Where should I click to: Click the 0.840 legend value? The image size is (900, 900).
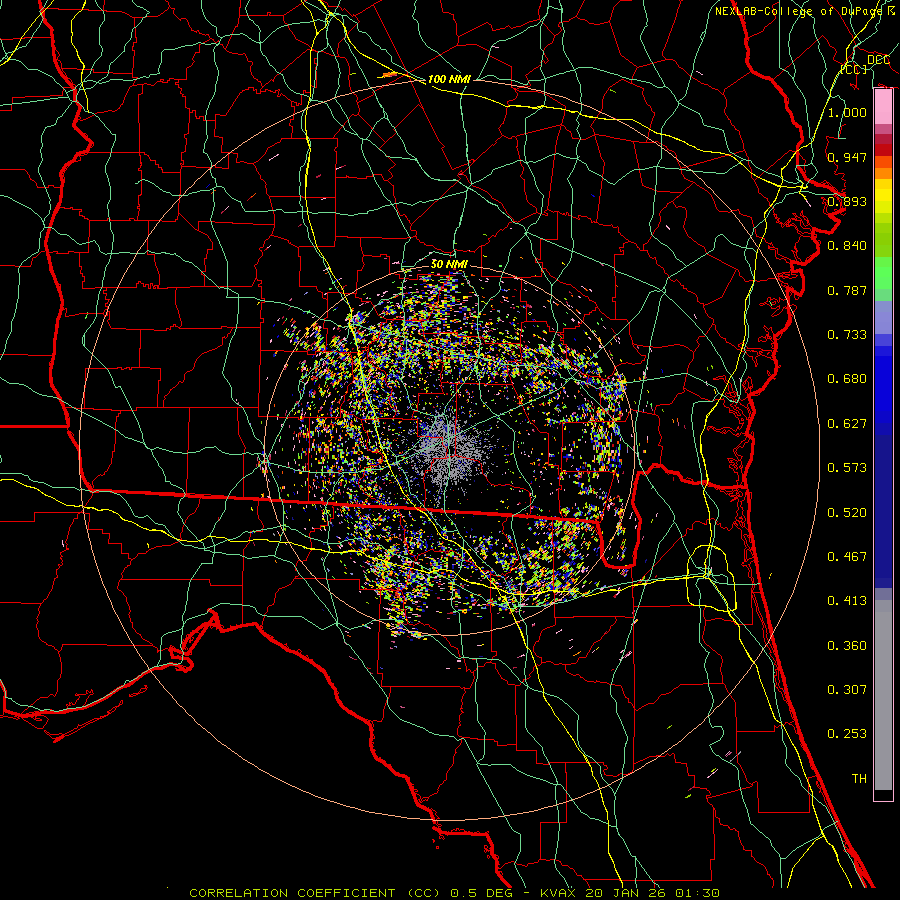click(x=847, y=246)
